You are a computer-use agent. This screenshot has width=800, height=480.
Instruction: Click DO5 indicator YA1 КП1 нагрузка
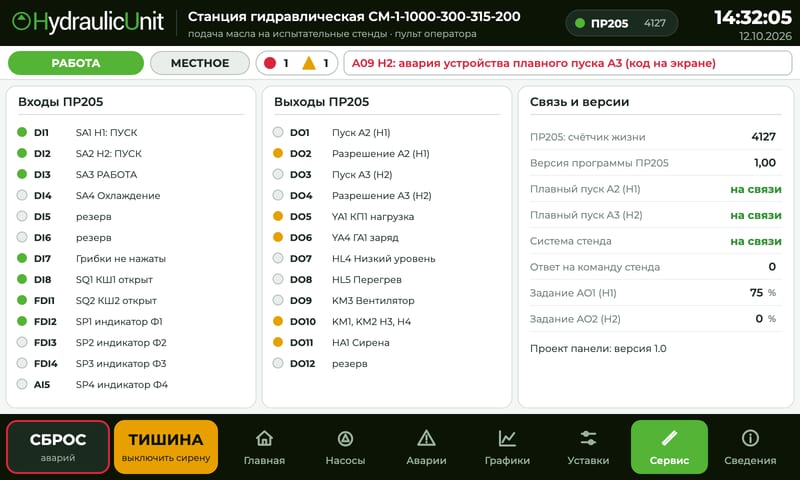click(x=278, y=216)
